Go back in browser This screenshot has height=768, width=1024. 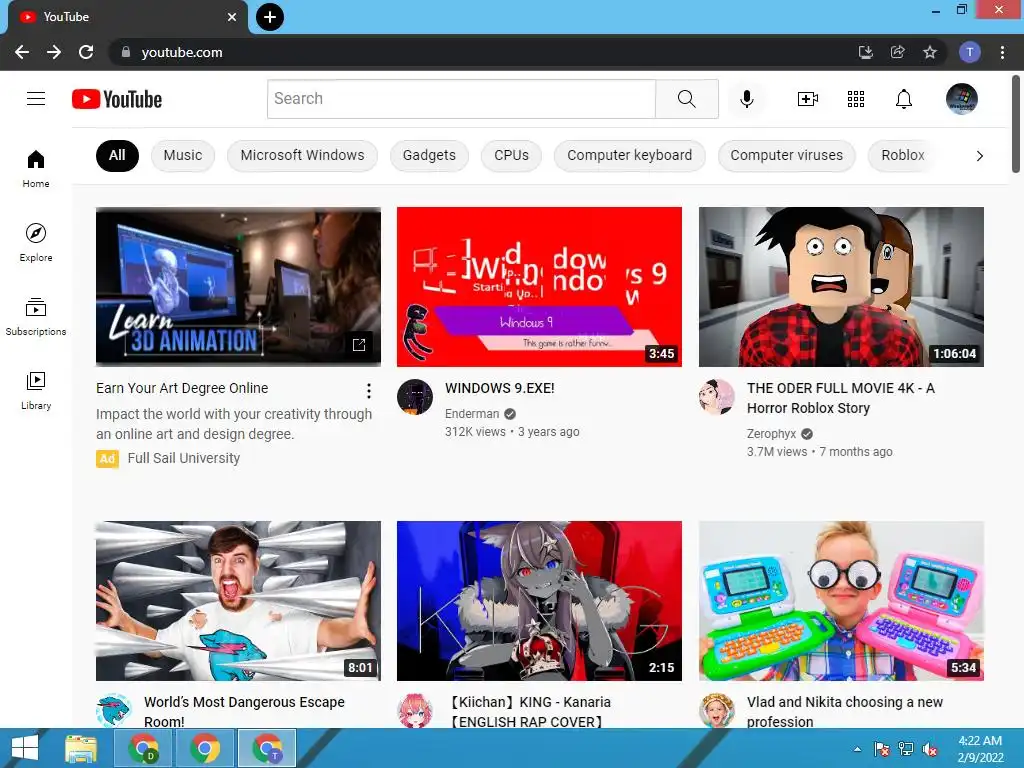22,52
